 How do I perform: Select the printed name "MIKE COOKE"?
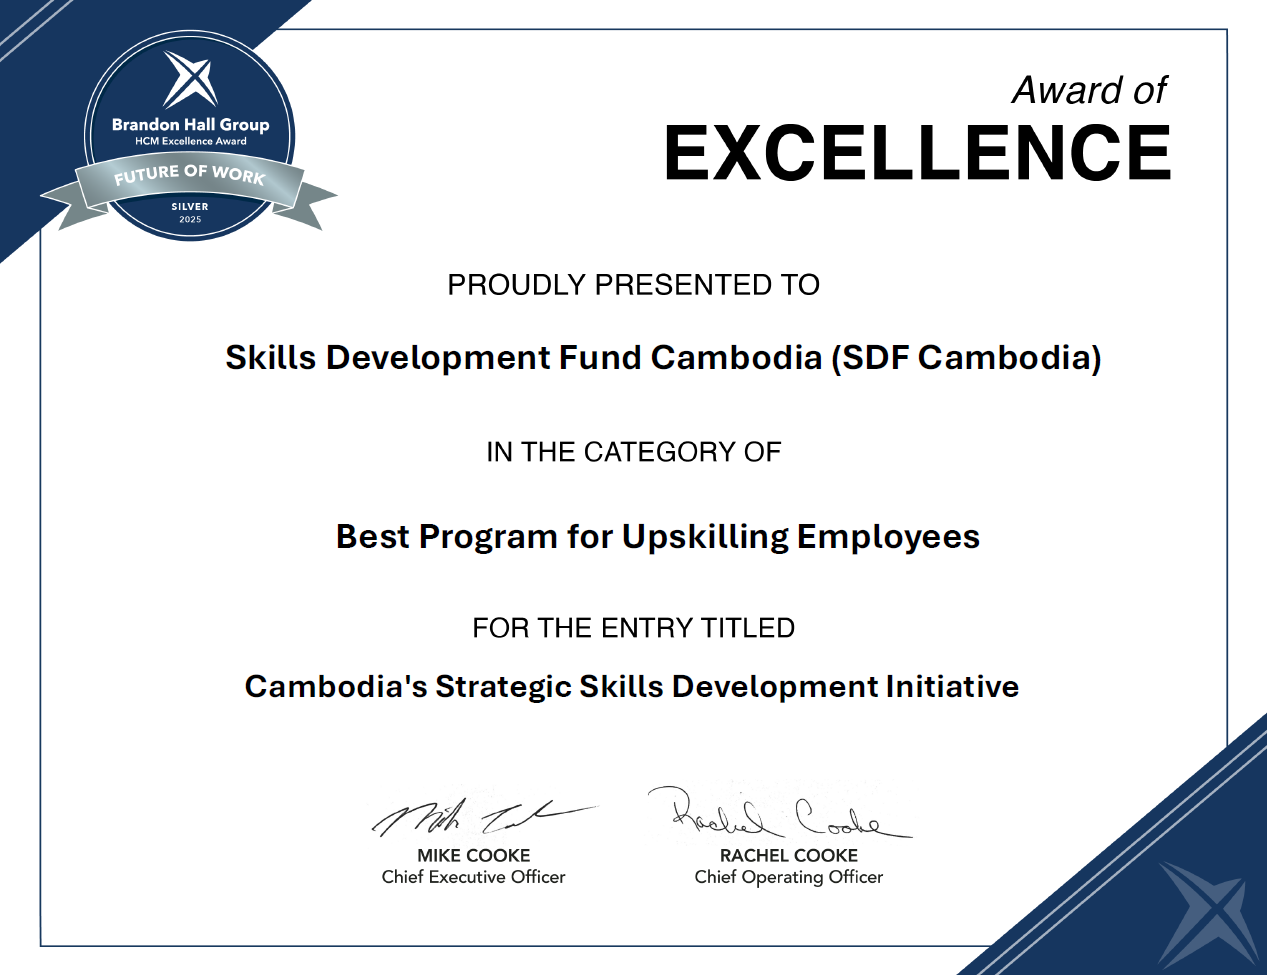pyautogui.click(x=474, y=856)
